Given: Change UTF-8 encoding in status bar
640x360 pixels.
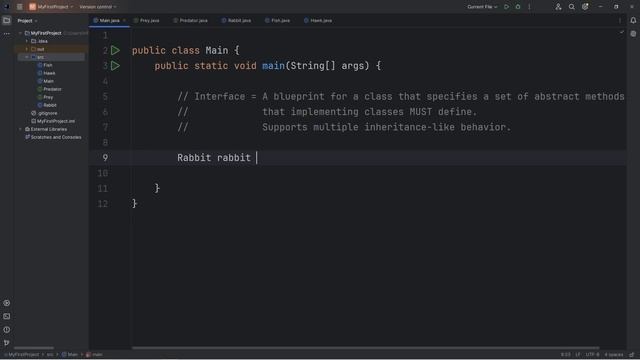Looking at the screenshot, I should [x=592, y=355].
